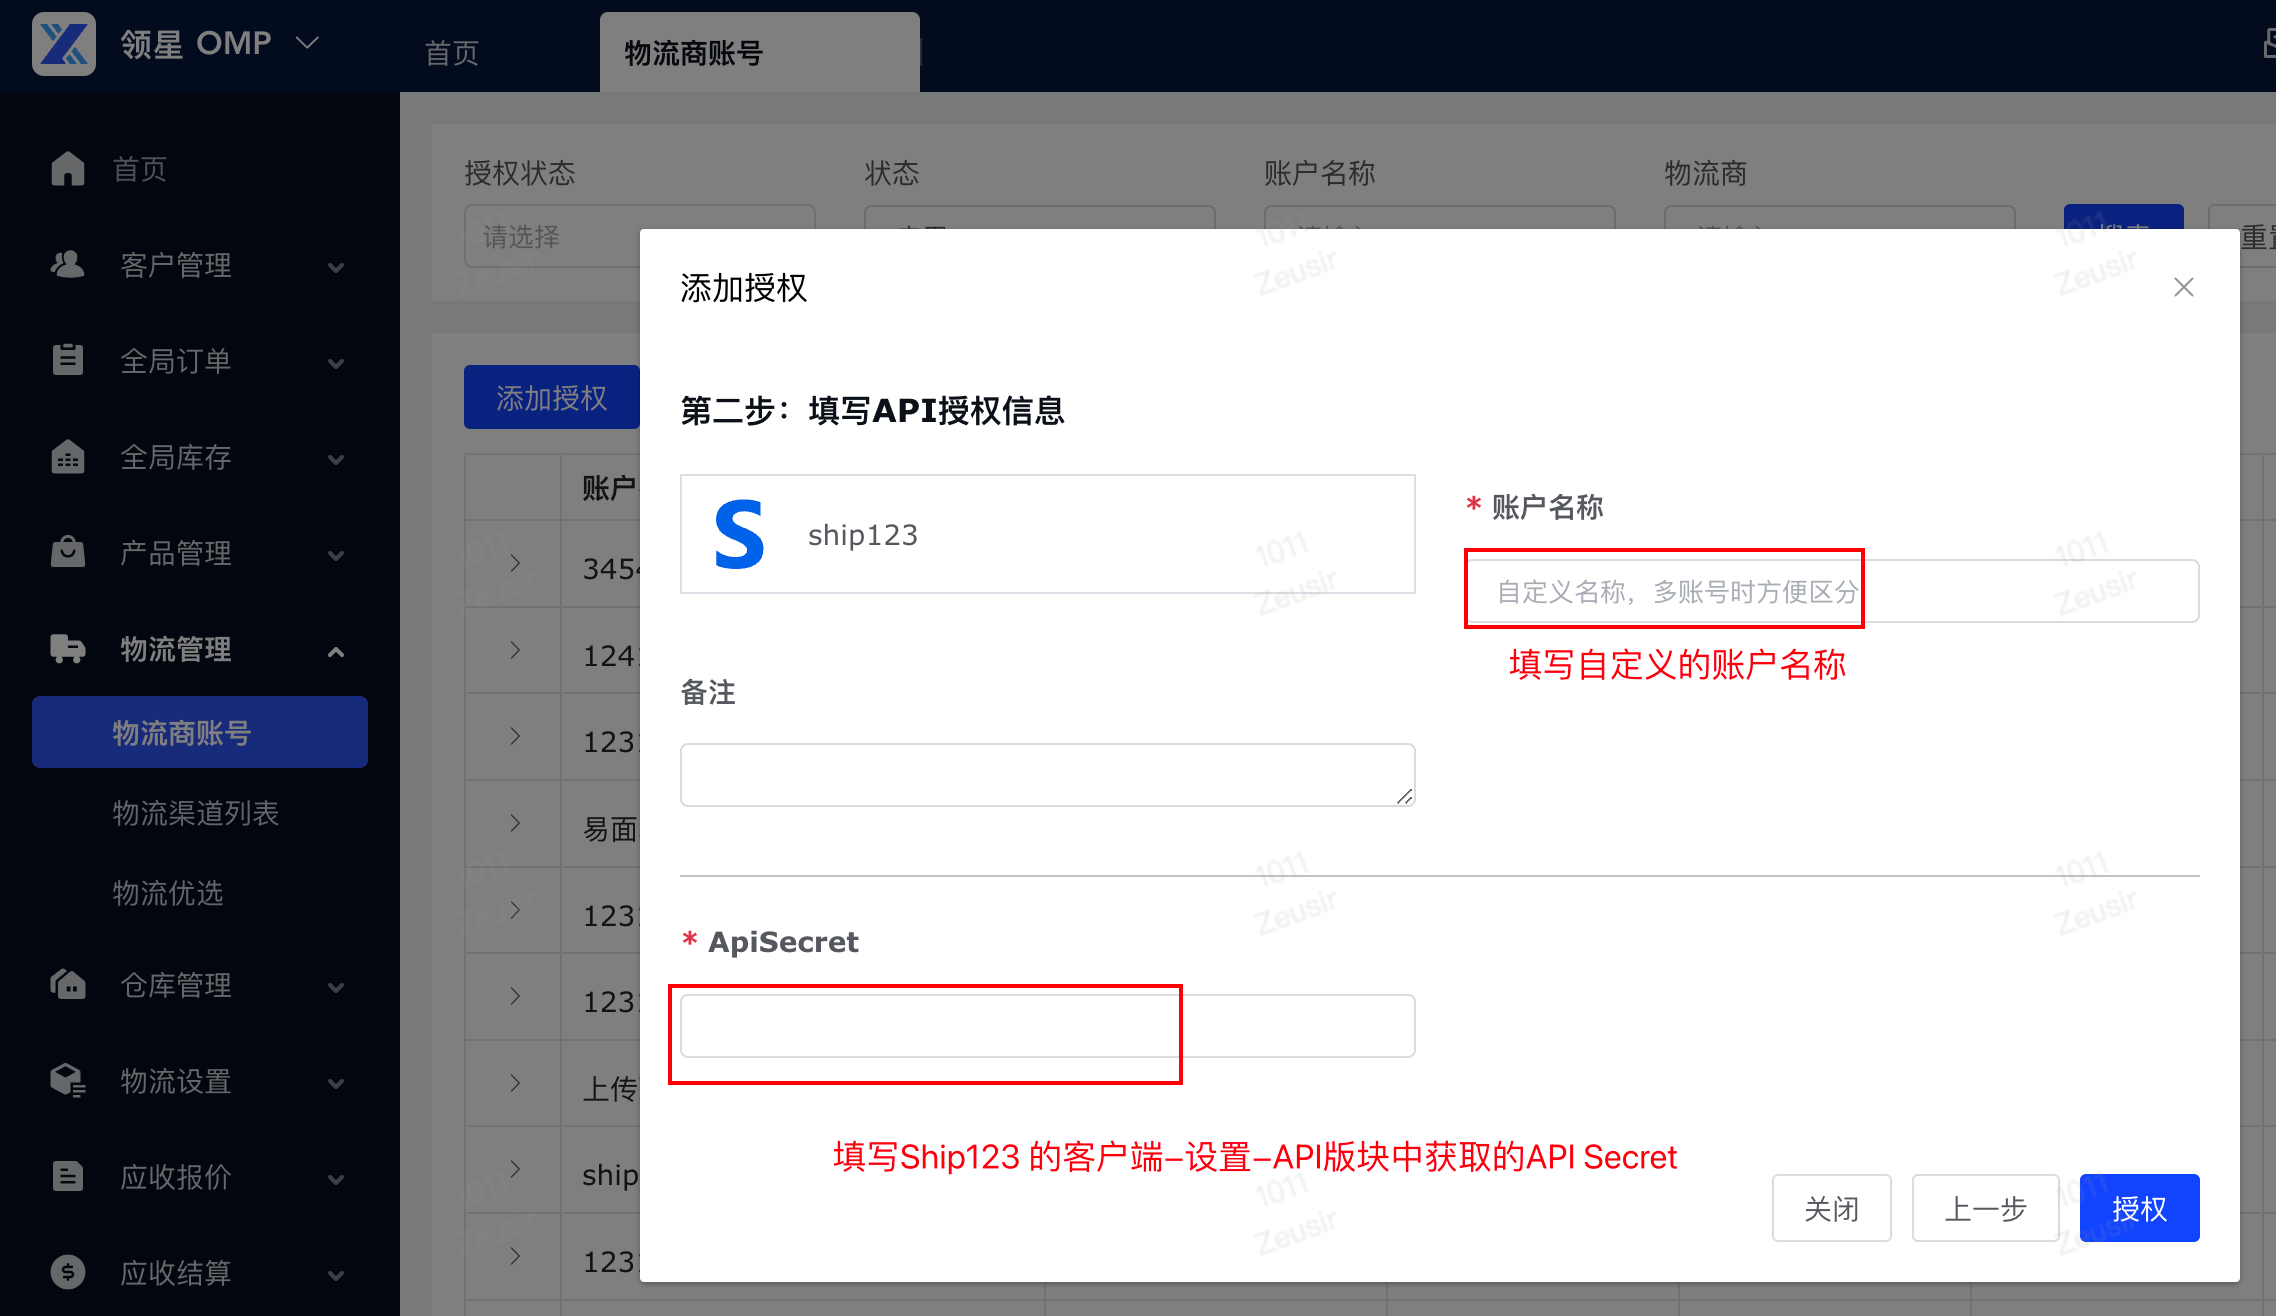This screenshot has height=1316, width=2276.
Task: Open 物流渠道列表 submenu item
Action: pos(196,813)
